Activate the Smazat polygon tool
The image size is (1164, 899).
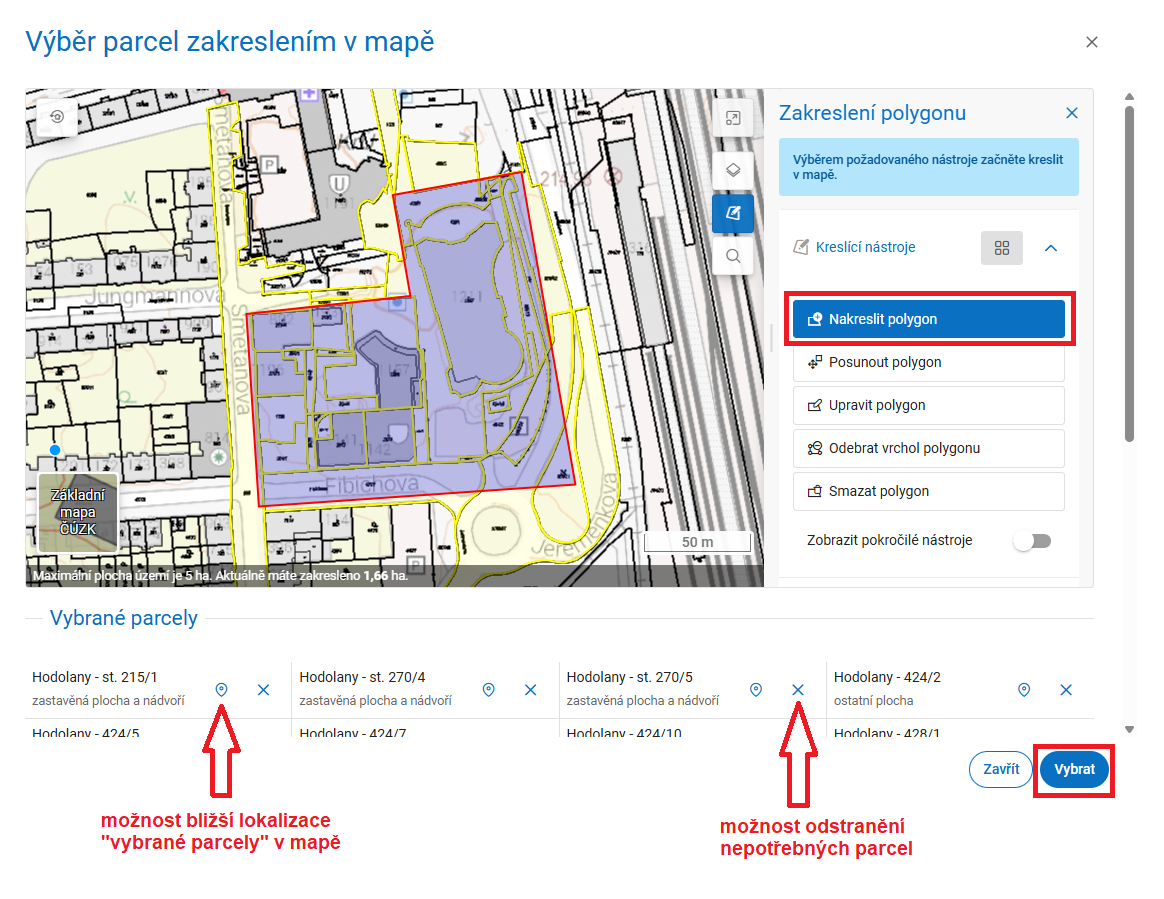(x=928, y=491)
